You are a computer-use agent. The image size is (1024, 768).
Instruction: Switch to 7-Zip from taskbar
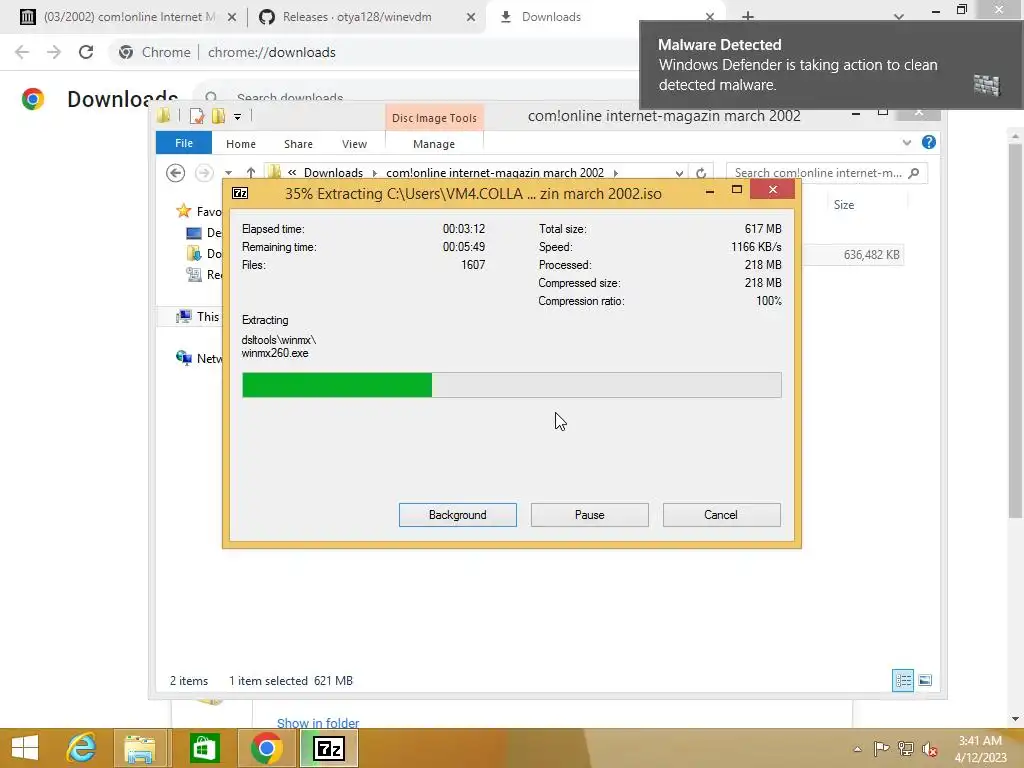(328, 748)
